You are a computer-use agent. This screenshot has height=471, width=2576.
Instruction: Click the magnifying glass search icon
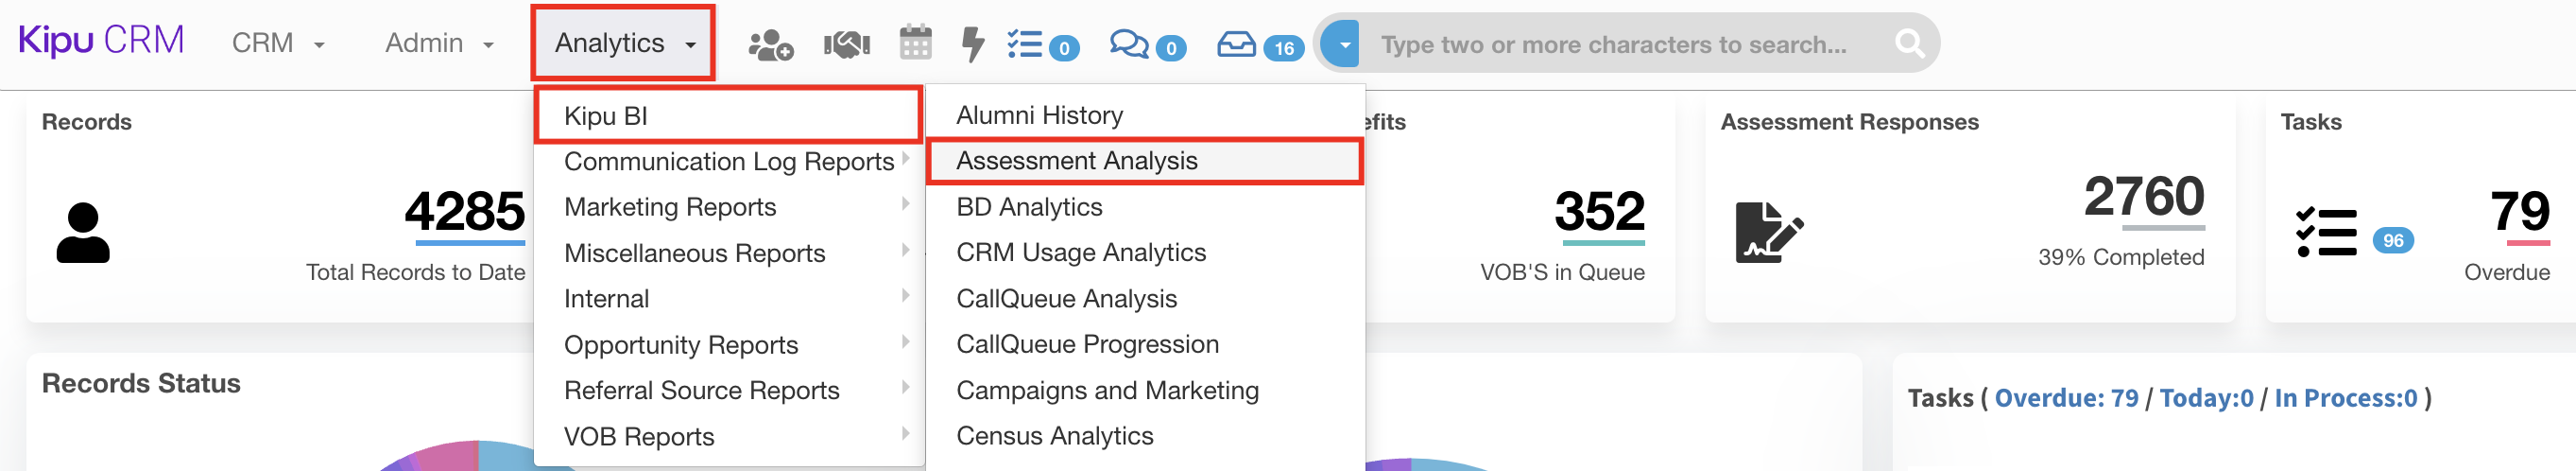1908,44
